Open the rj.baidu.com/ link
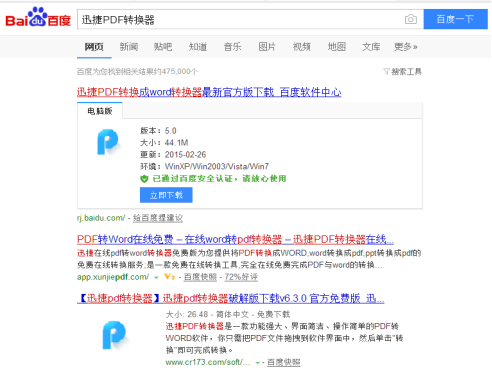Screen dimensions: 492x373 point(101,218)
